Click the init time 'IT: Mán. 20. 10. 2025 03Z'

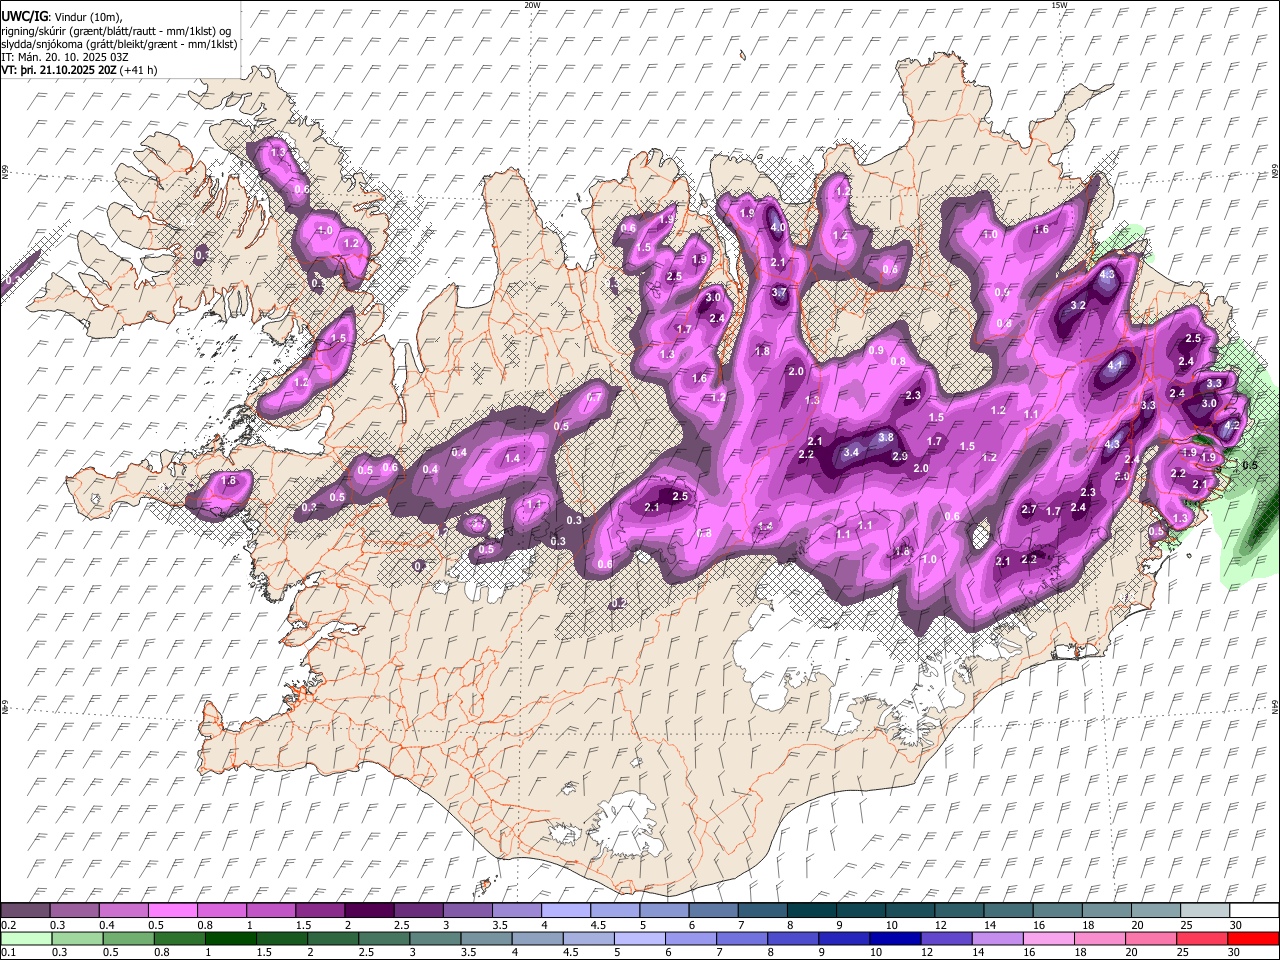(x=63, y=57)
